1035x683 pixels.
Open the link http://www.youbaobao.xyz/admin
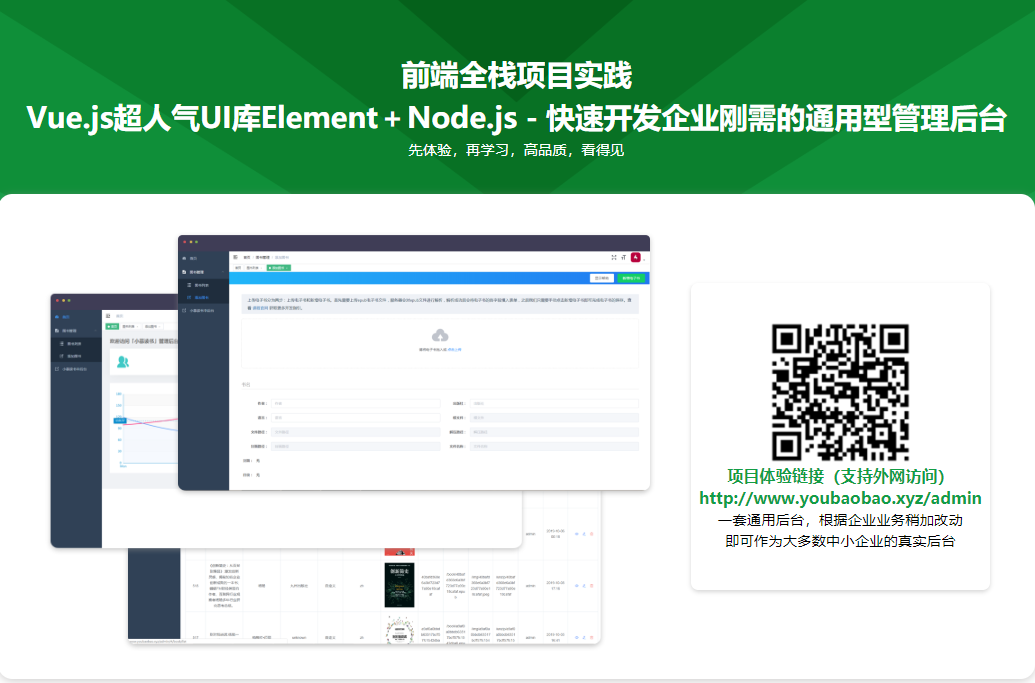point(838,498)
